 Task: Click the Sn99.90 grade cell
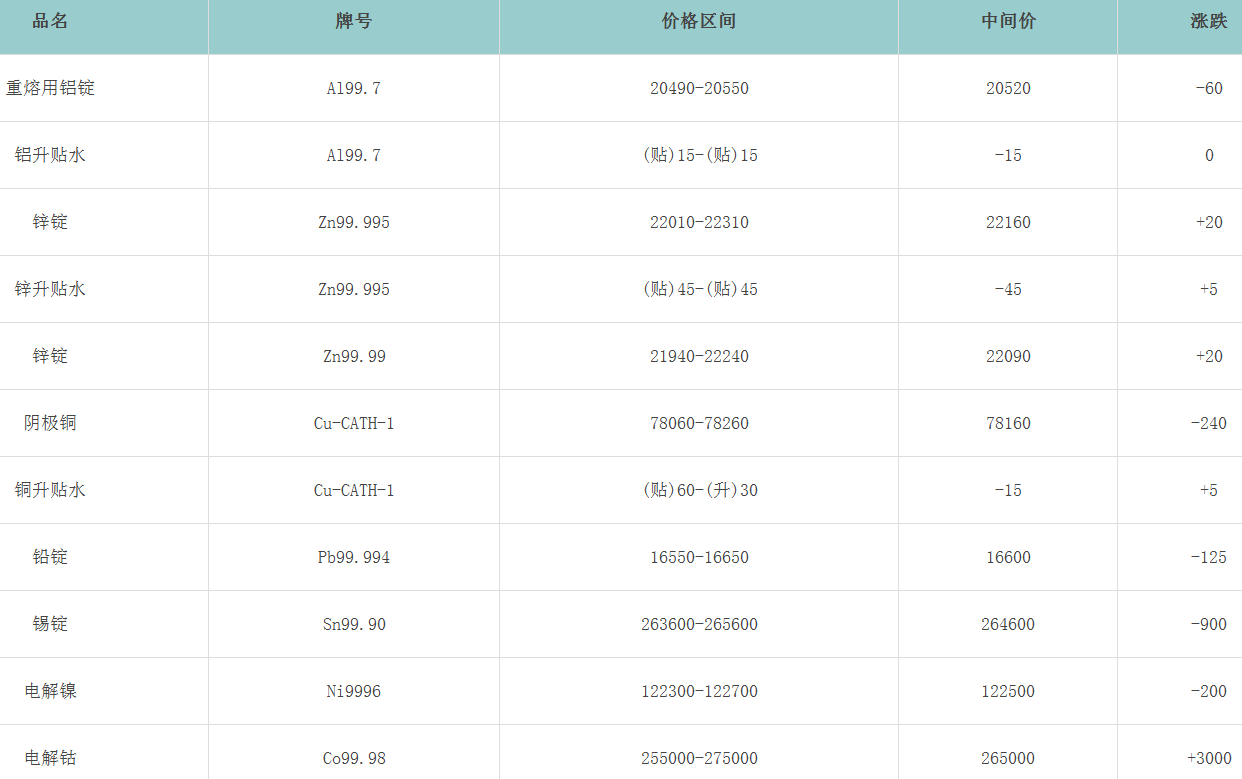354,624
